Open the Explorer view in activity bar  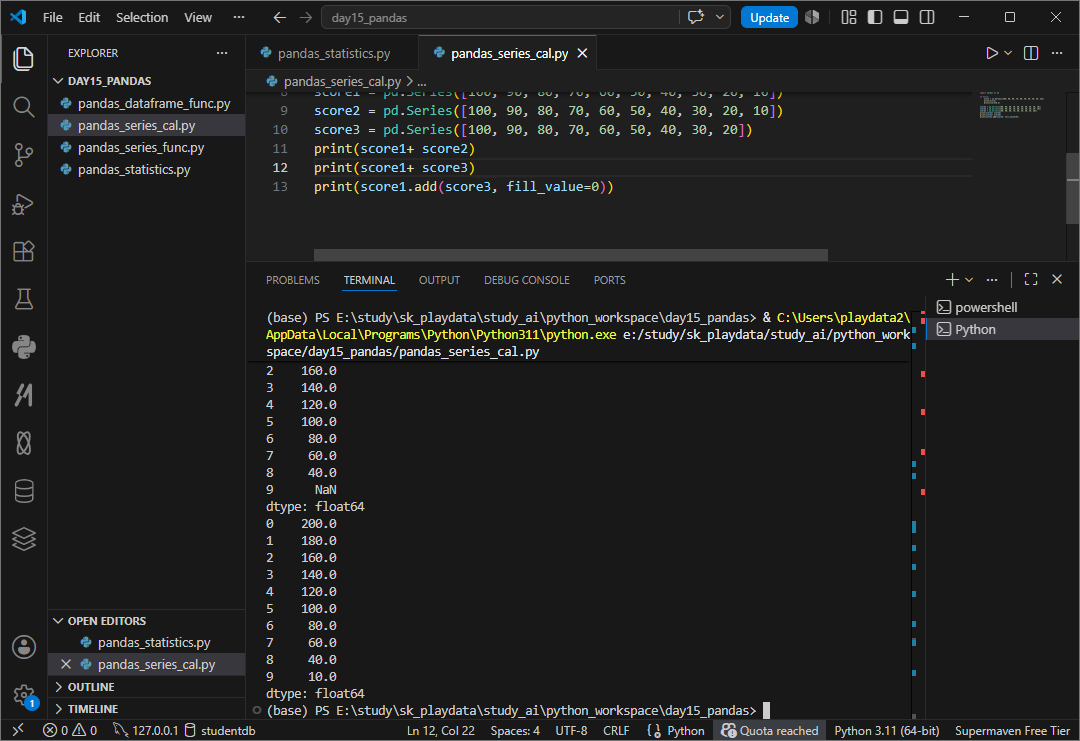pyautogui.click(x=23, y=59)
